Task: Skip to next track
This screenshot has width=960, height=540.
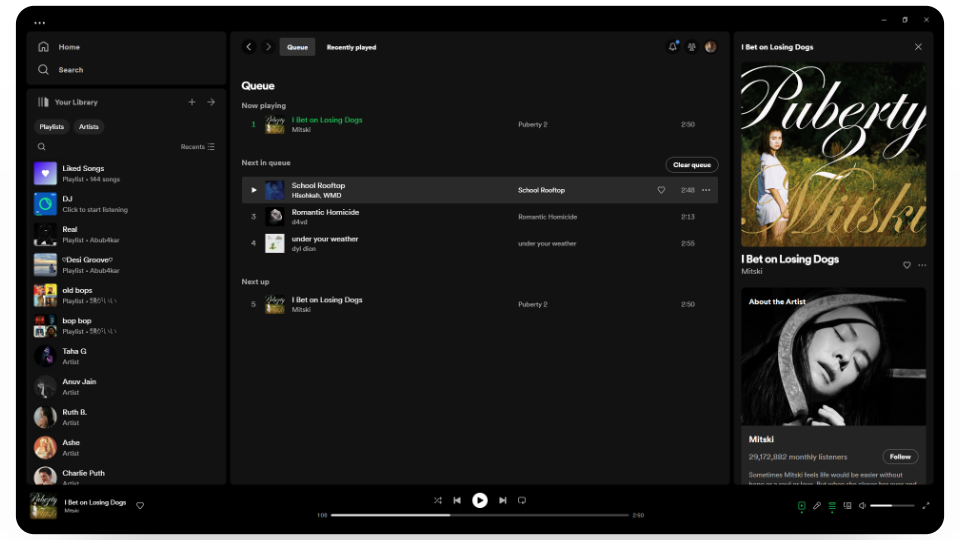Action: (503, 500)
